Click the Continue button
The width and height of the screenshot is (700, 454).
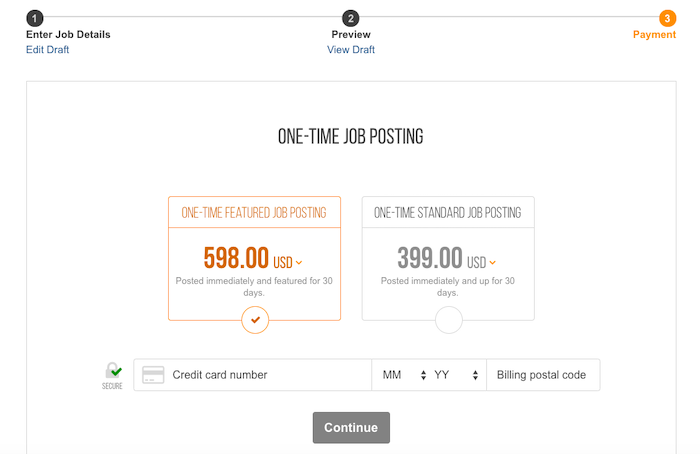pyautogui.click(x=351, y=428)
